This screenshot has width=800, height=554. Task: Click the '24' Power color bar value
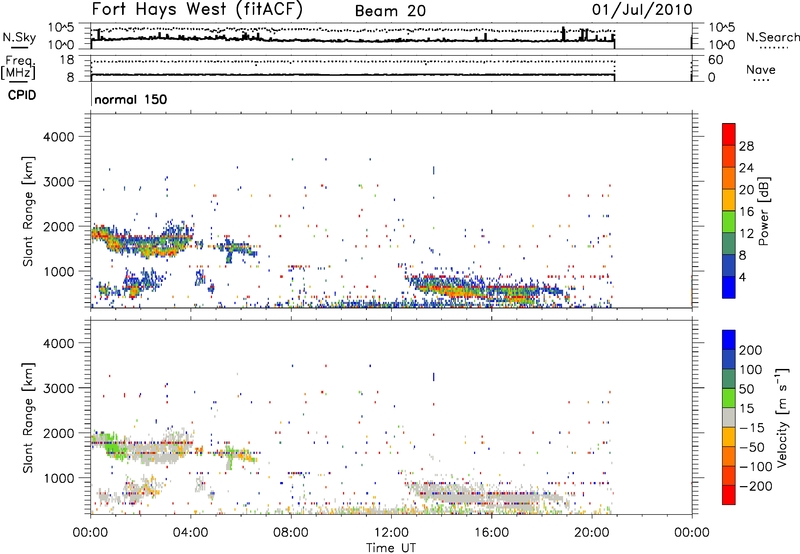(x=746, y=168)
